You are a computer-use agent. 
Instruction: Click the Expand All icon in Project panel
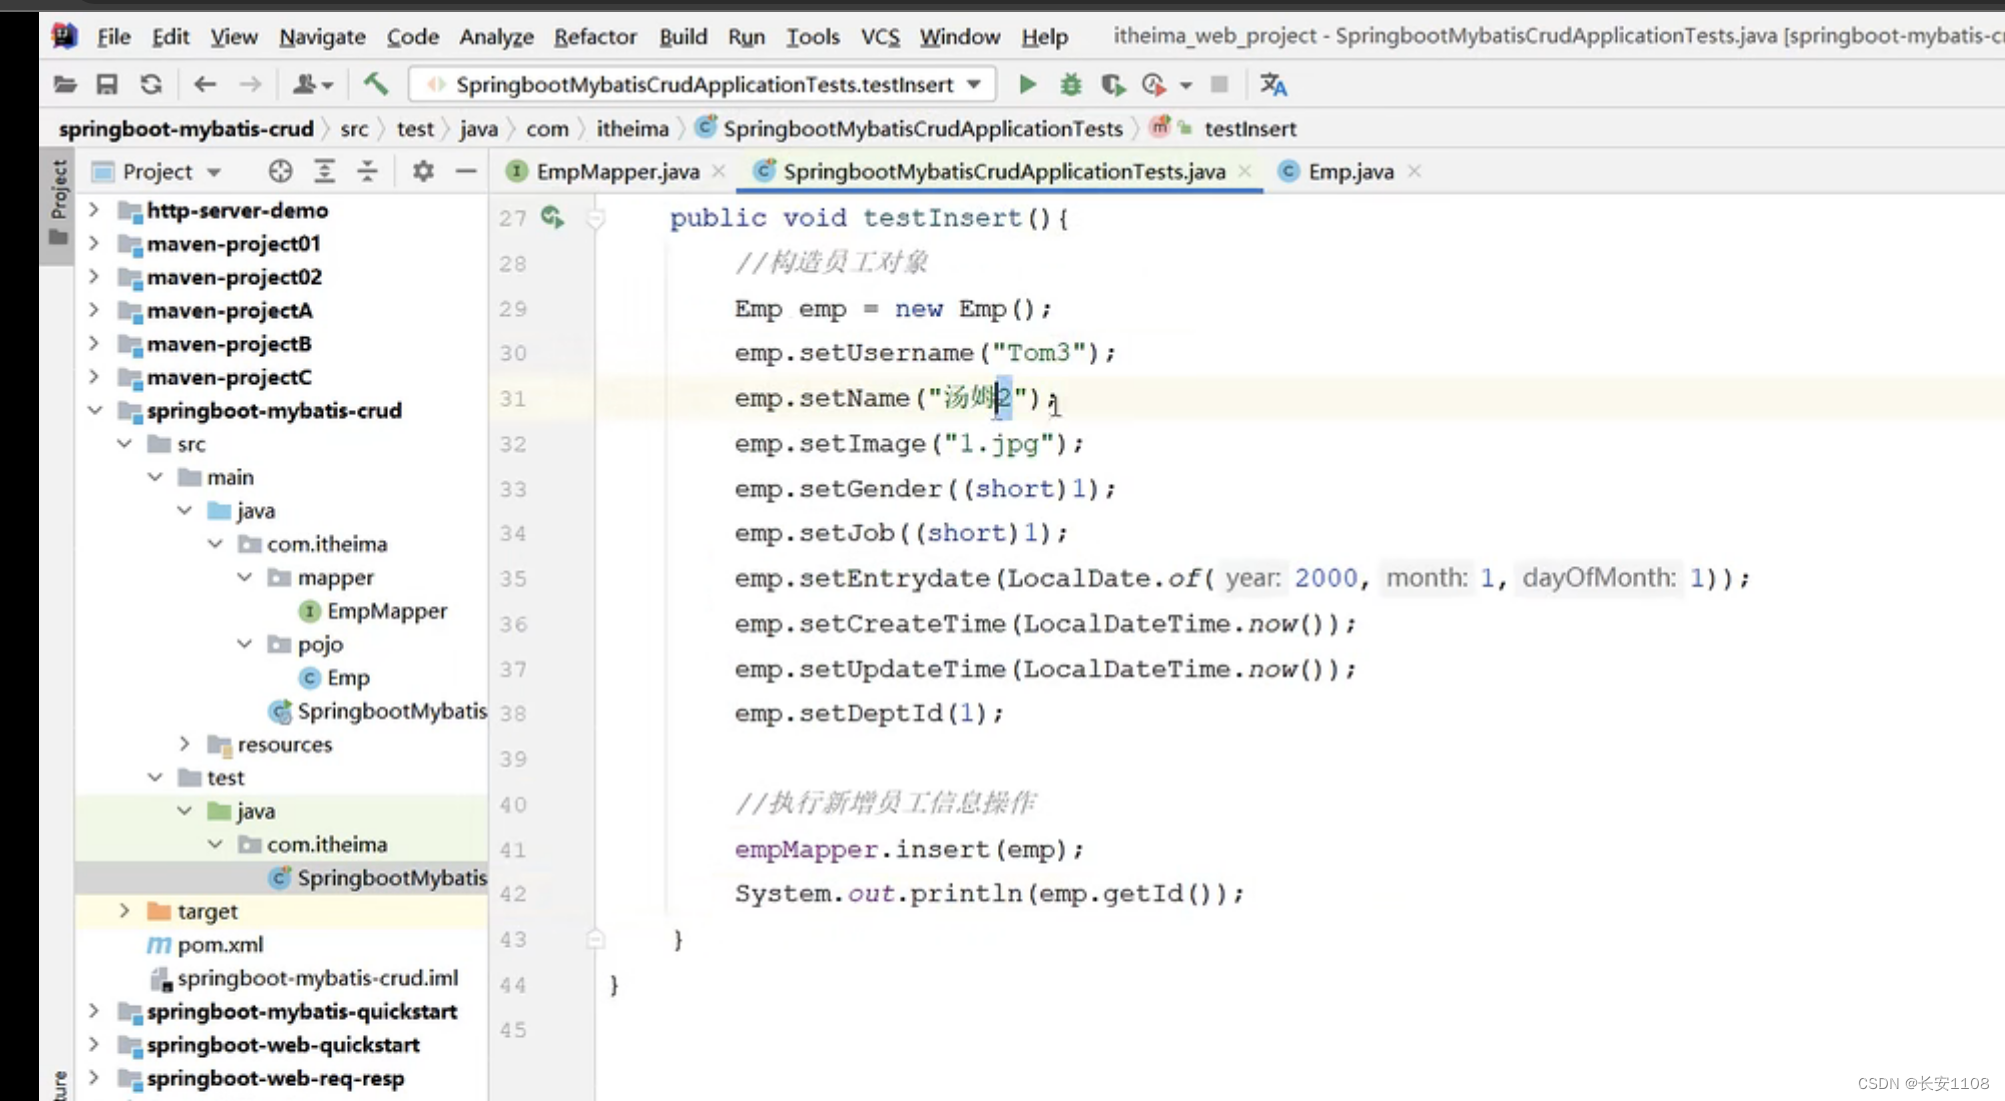pyautogui.click(x=324, y=171)
